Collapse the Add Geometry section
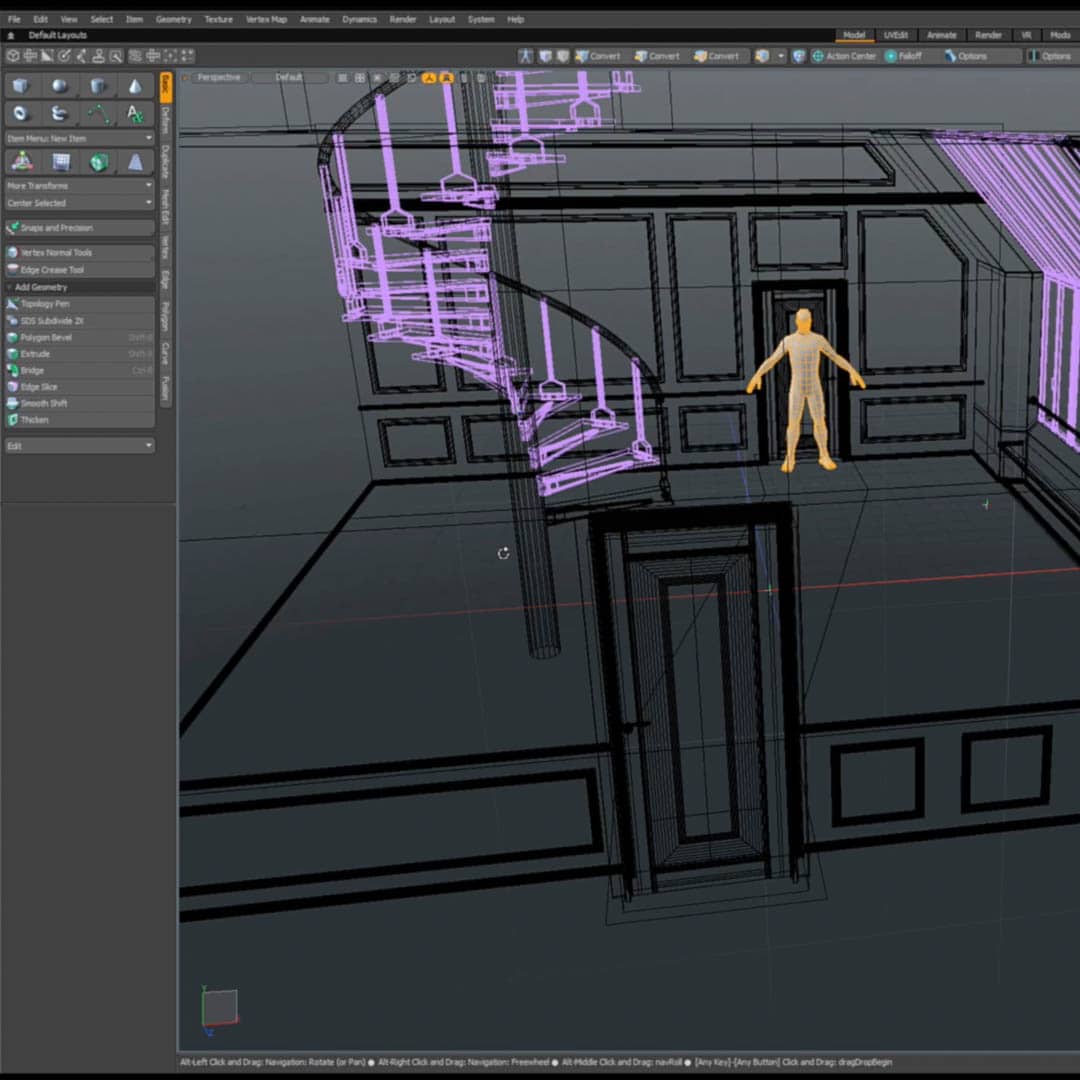This screenshot has width=1080, height=1080. 40,287
